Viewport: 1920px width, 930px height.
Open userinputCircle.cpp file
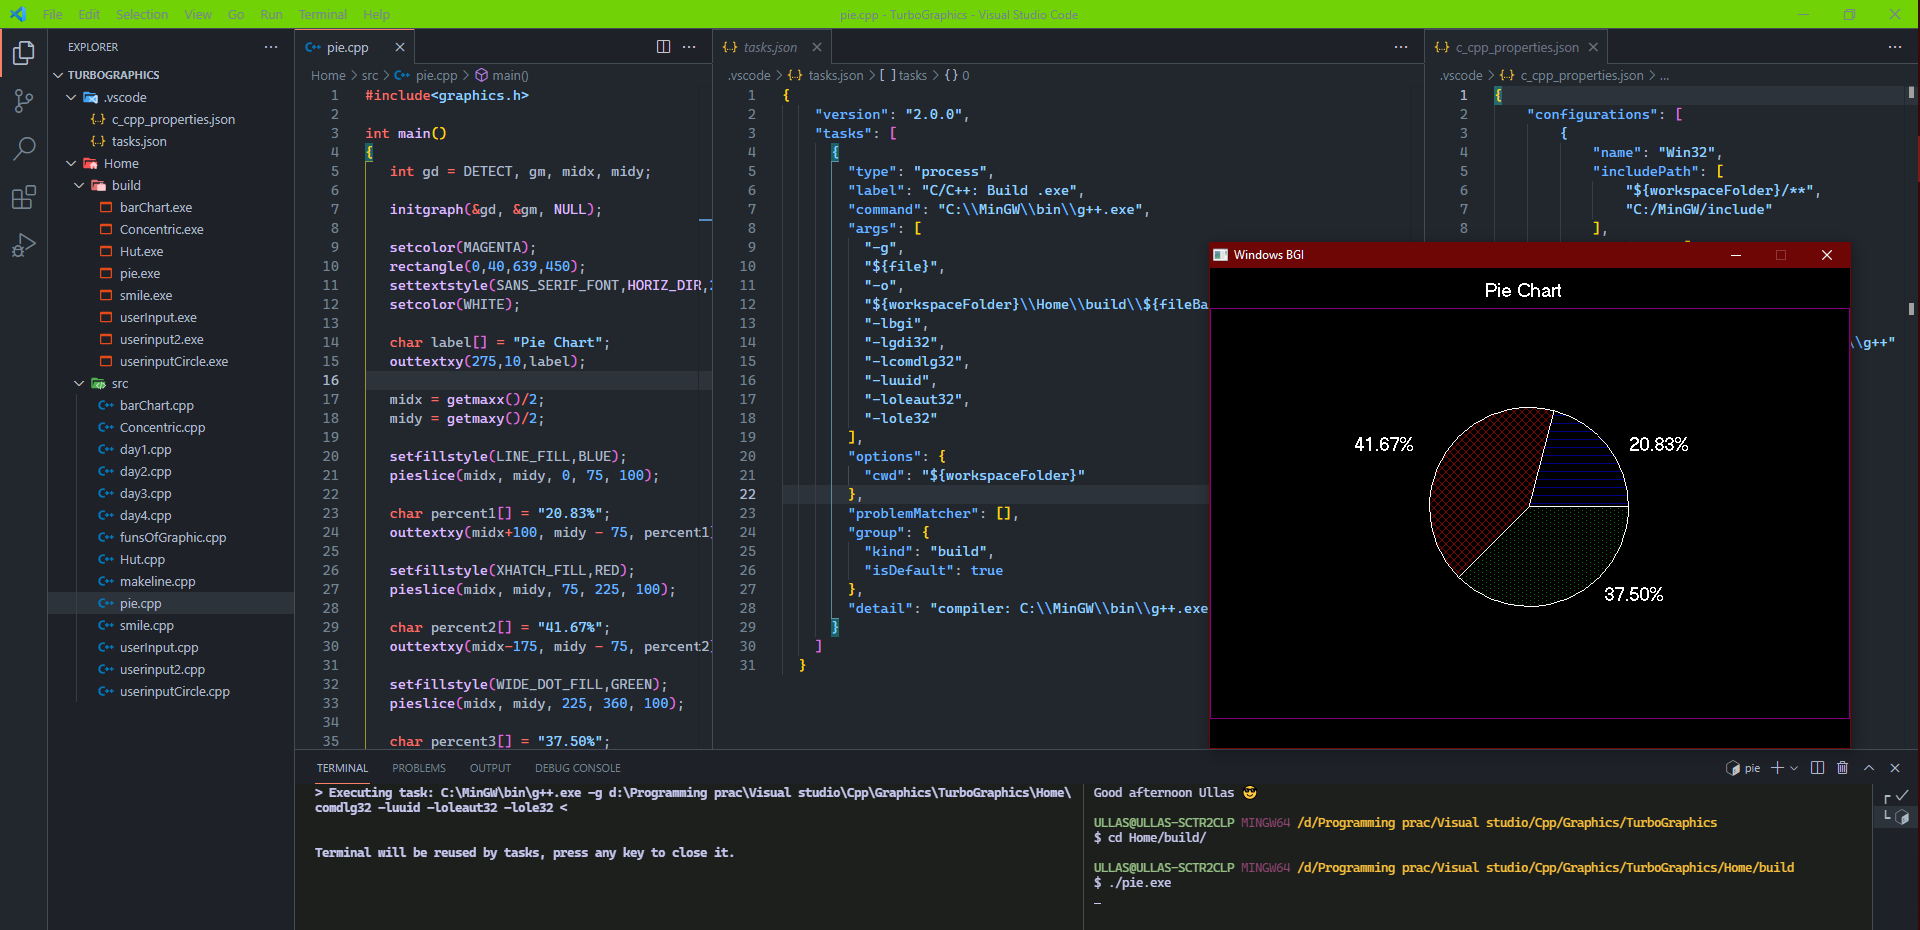(x=174, y=691)
